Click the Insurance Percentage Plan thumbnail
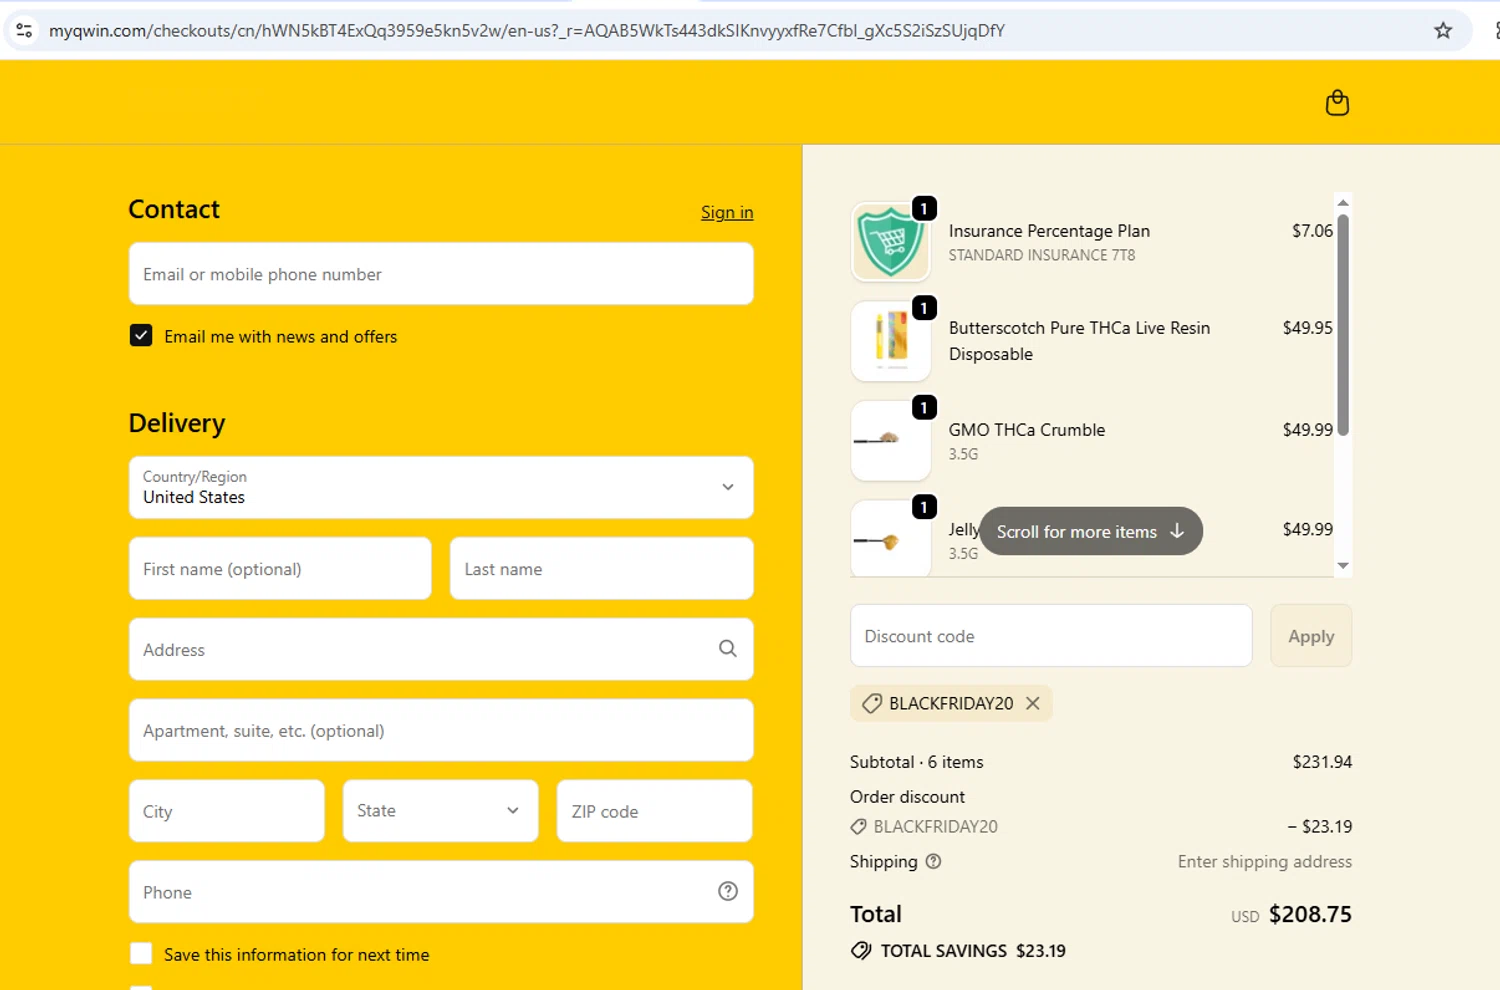Image resolution: width=1500 pixels, height=990 pixels. pyautogui.click(x=891, y=242)
